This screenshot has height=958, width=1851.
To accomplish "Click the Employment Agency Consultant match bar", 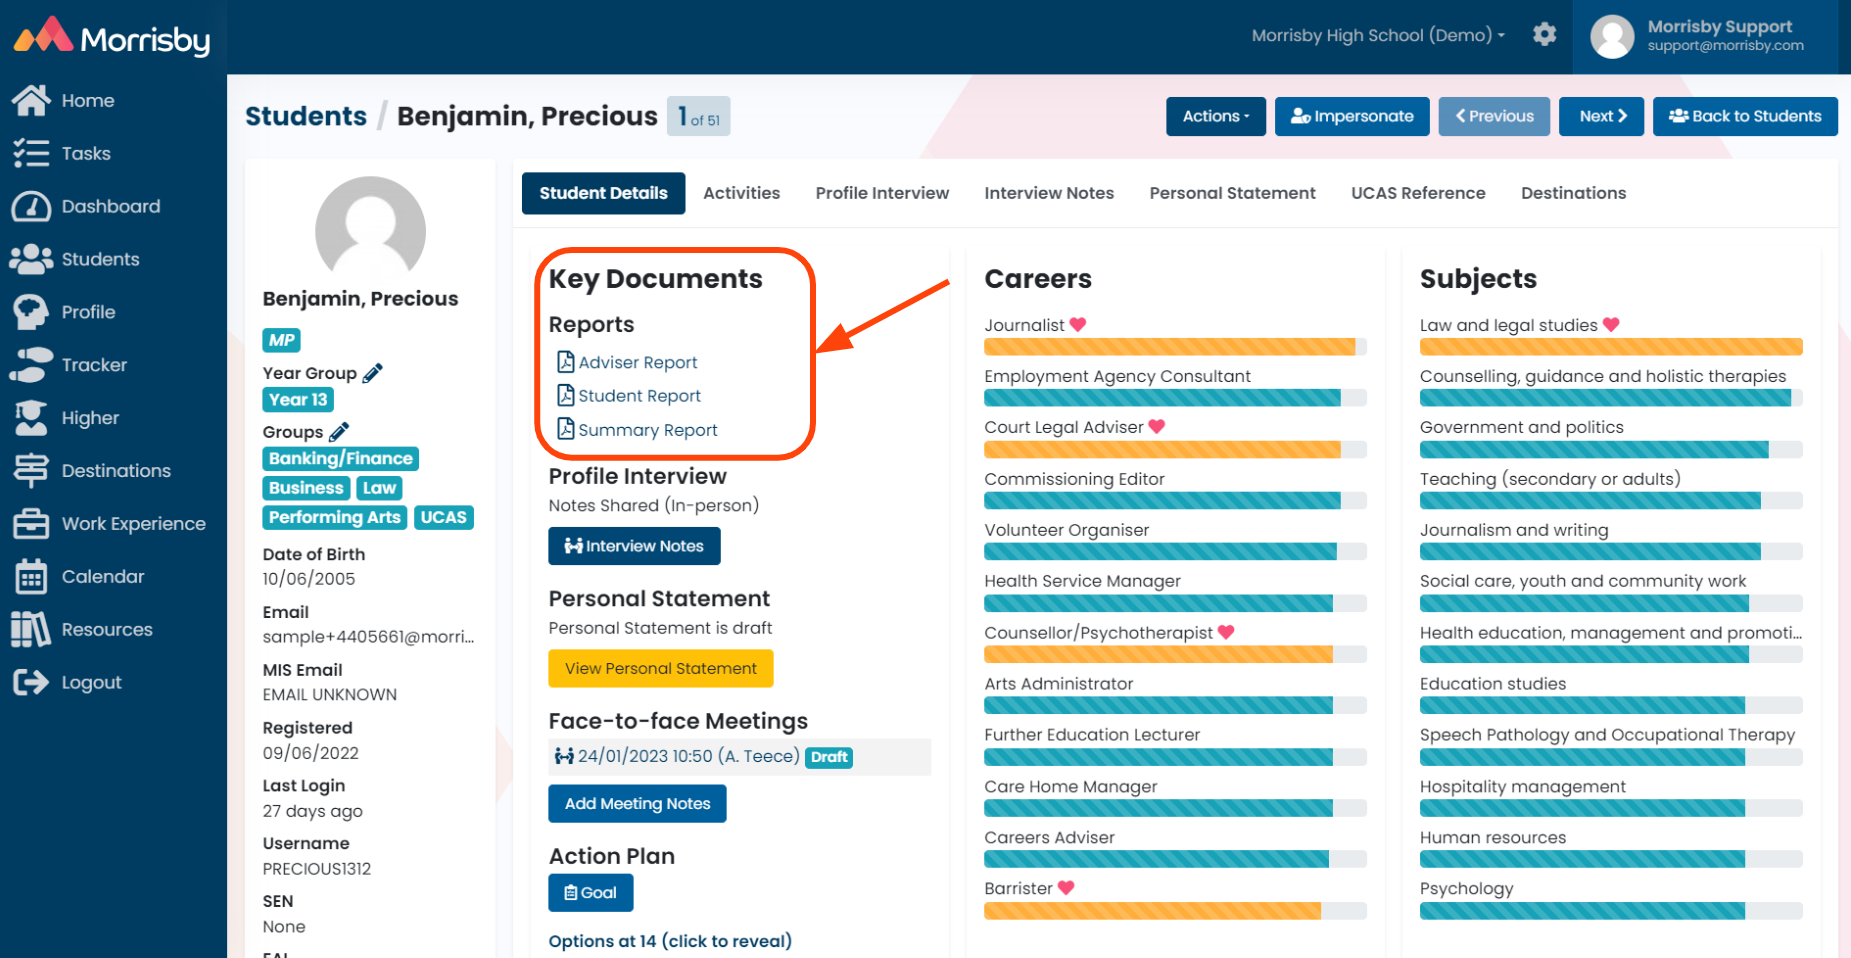I will [x=1175, y=398].
